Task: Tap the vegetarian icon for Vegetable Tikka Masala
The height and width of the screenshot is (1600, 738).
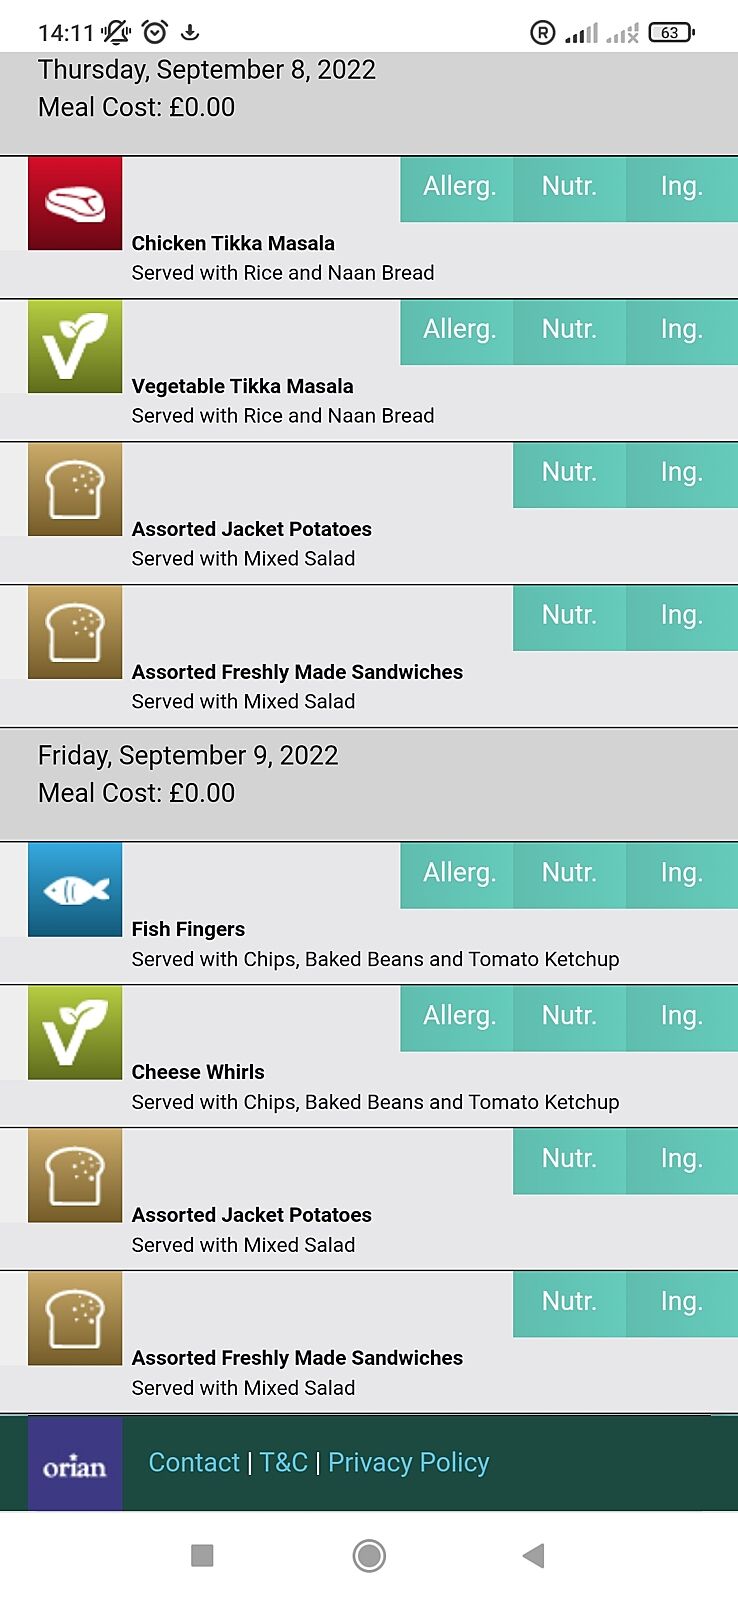Action: pos(75,346)
